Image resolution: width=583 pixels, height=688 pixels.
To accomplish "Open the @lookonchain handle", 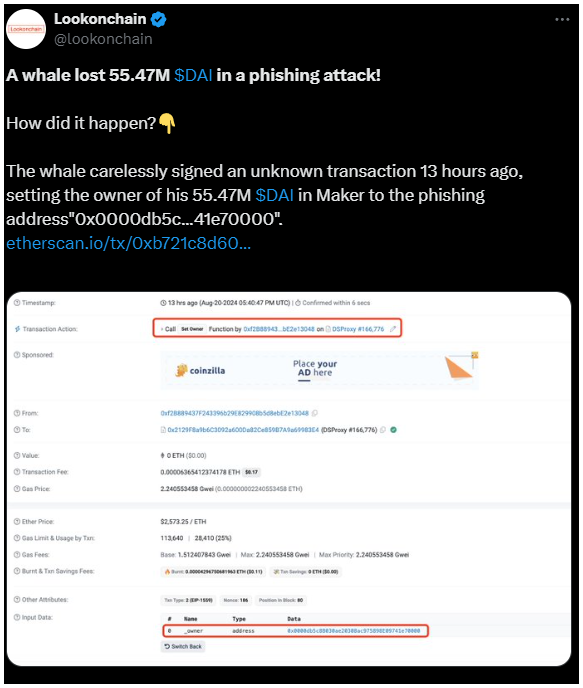I will click(x=103, y=39).
